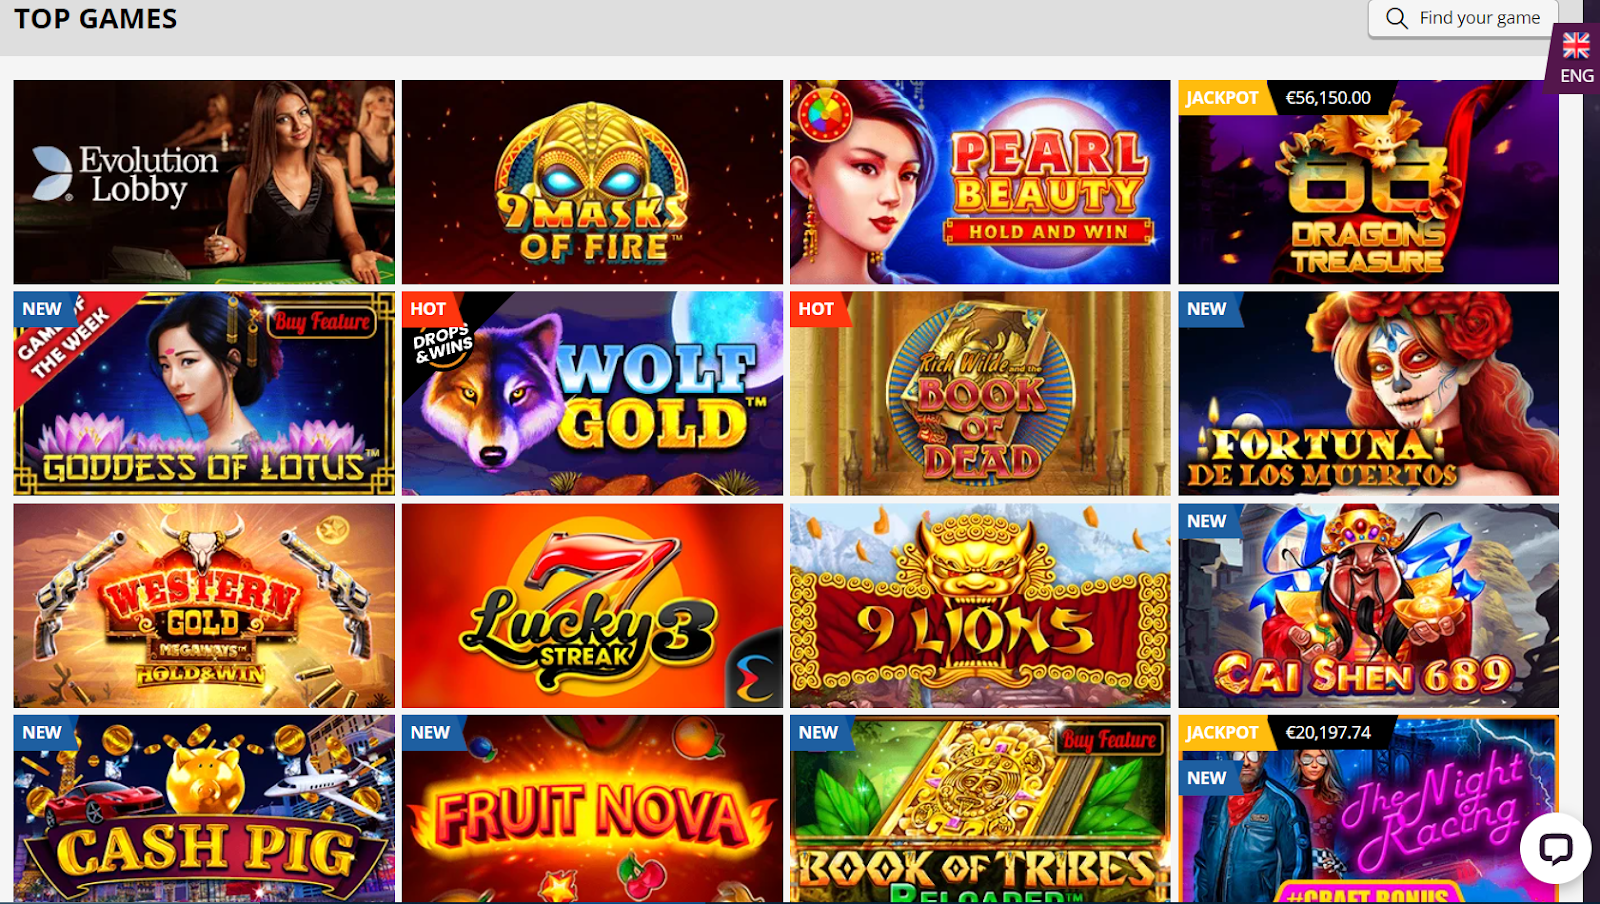The image size is (1600, 904).
Task: Open Goddess of Lotus game tile
Action: pos(204,393)
